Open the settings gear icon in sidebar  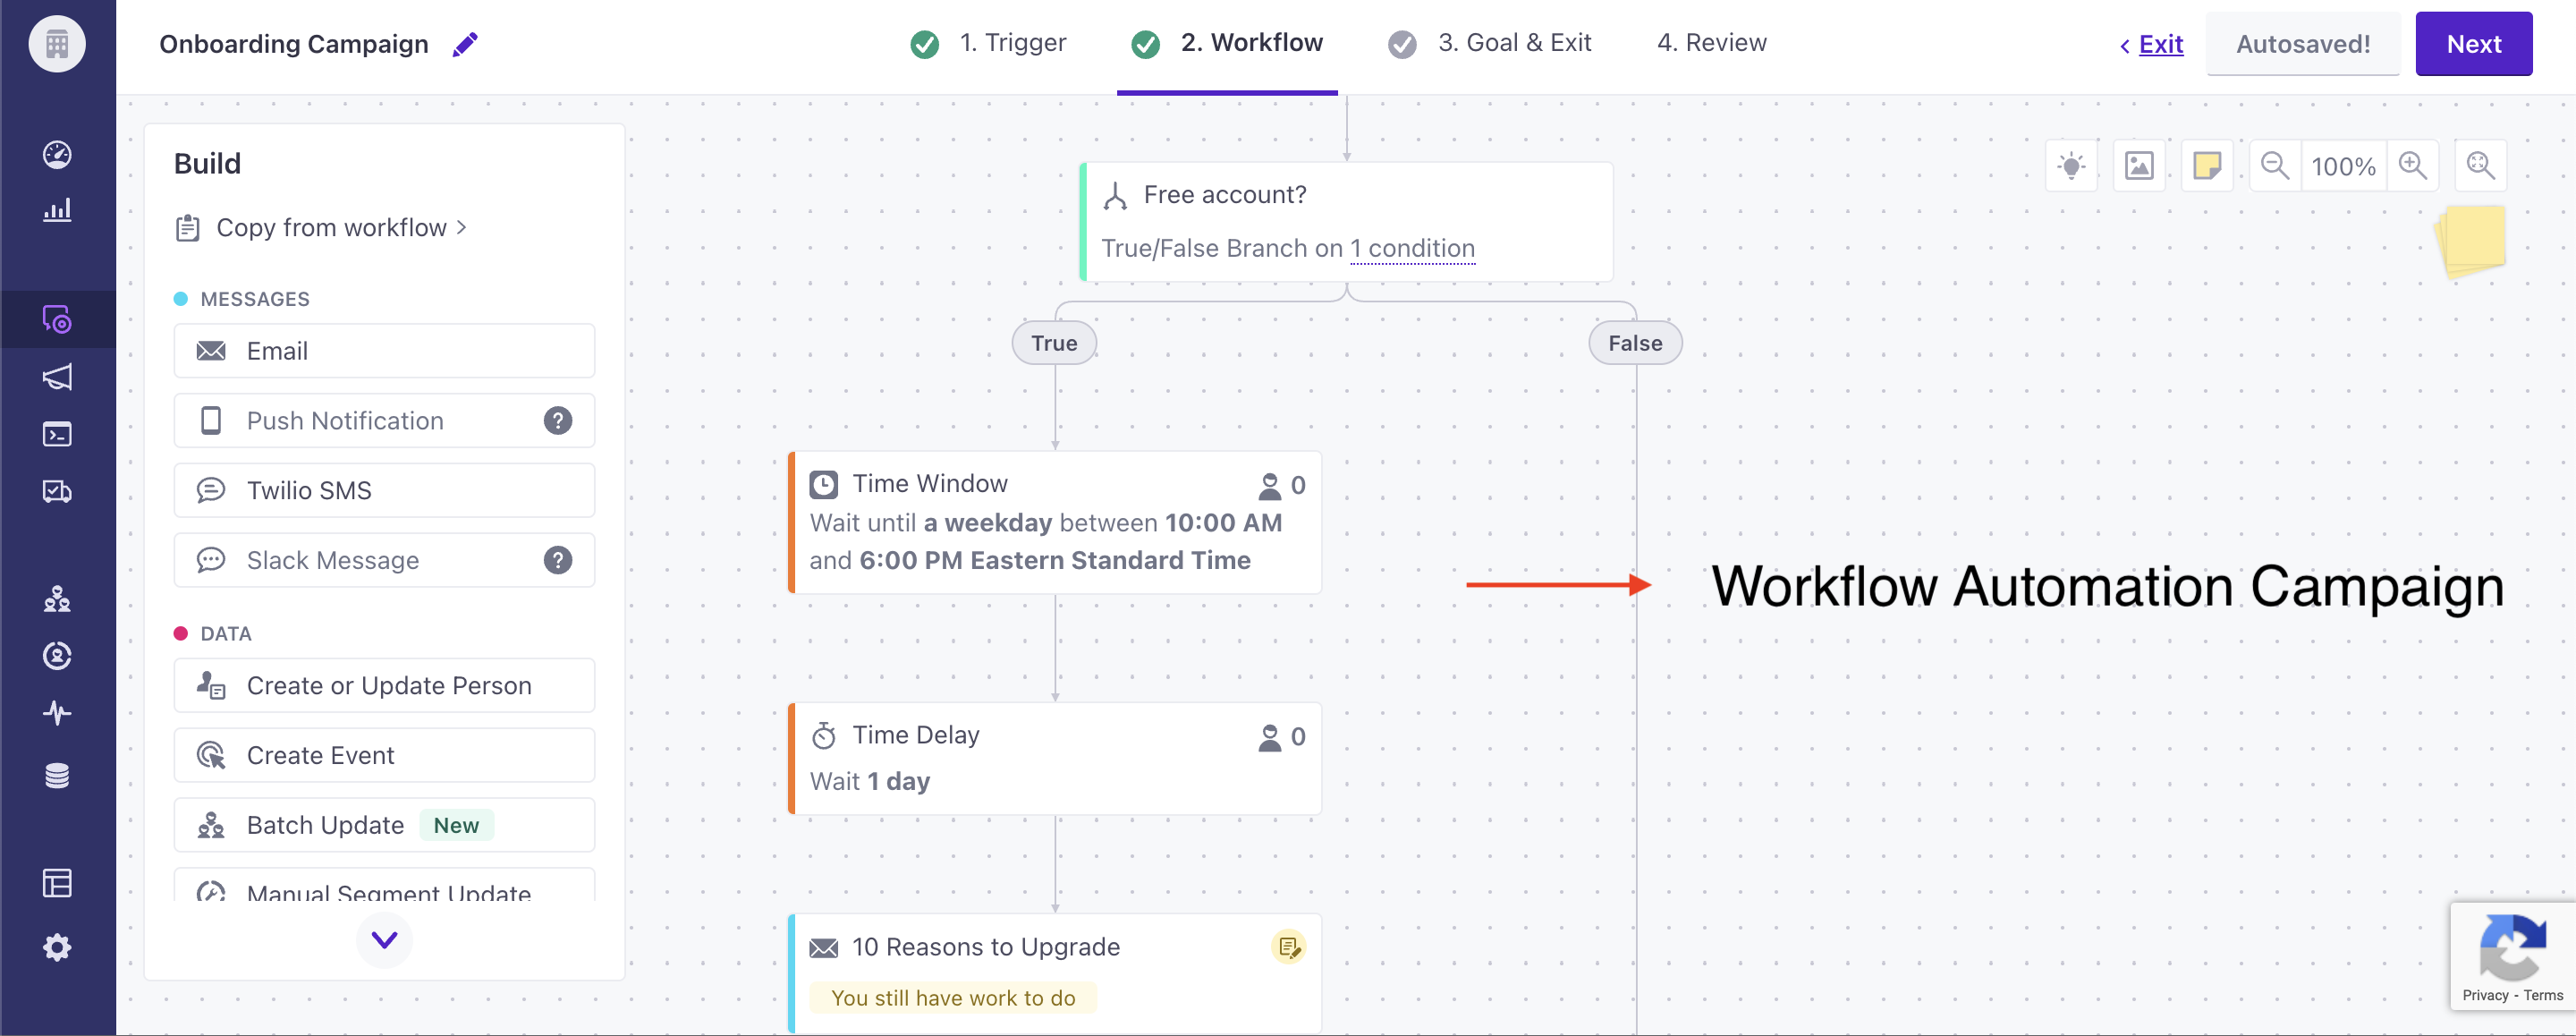click(x=57, y=947)
